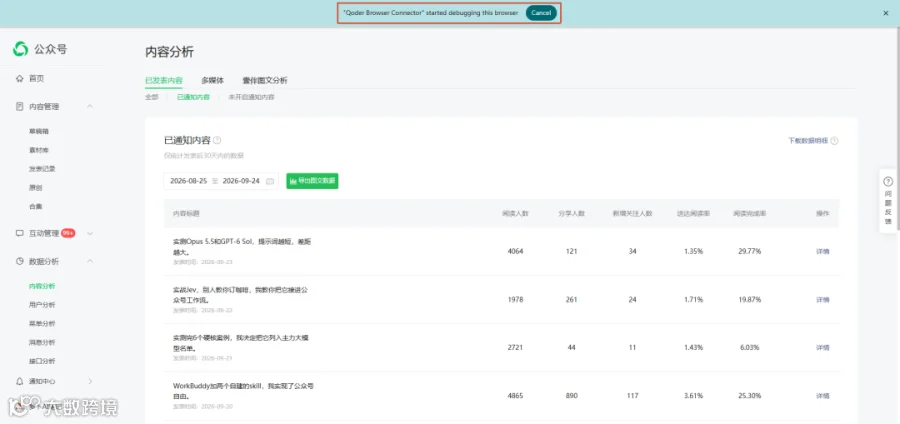Click the green 公众号 logo icon
900x424 pixels.
click(21, 49)
